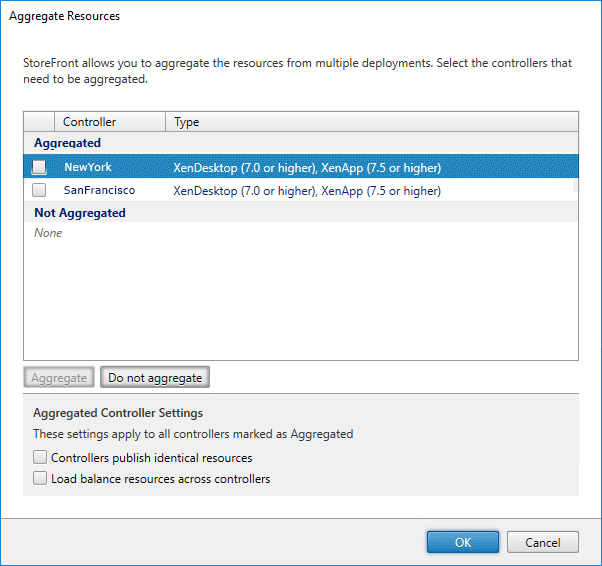The image size is (602, 566).
Task: Sort by the Controller column header
Action: tap(110, 122)
